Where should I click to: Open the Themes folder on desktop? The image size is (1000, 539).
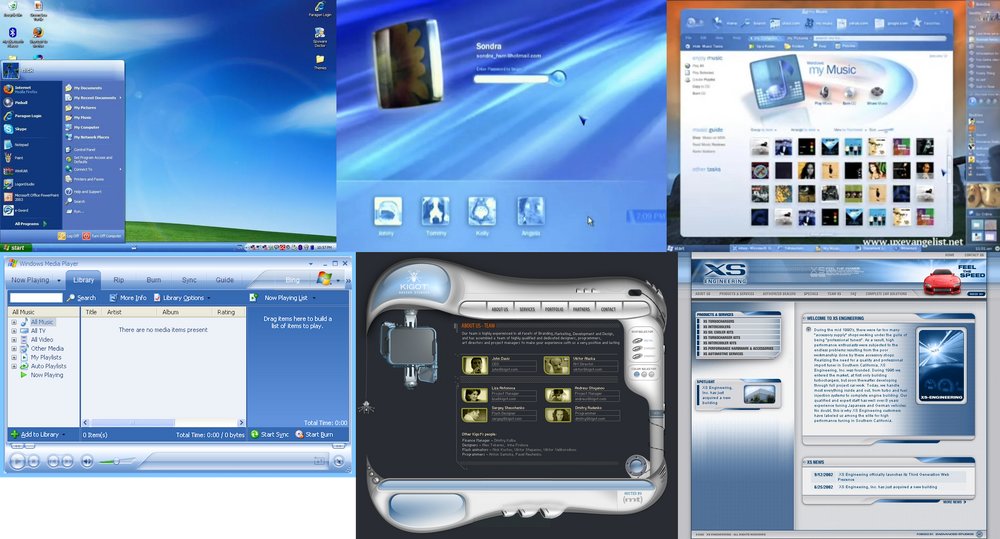point(320,62)
